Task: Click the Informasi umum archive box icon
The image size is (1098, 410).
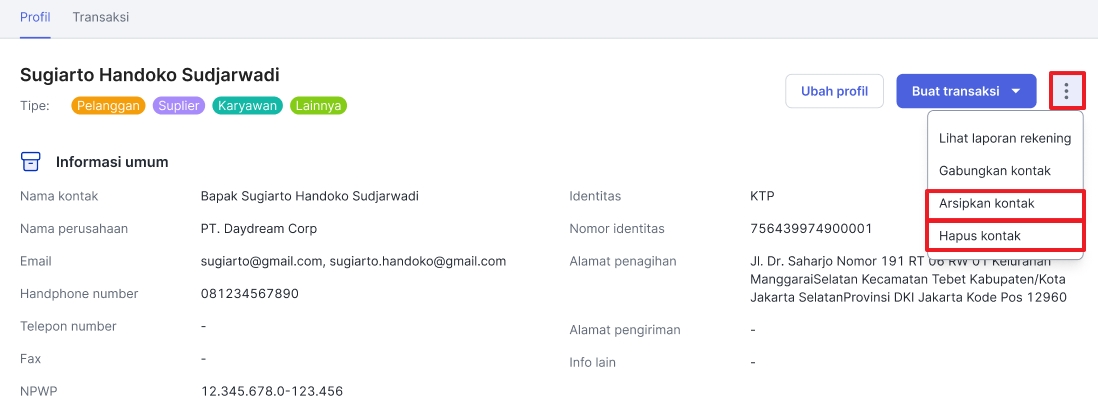Action: click(30, 162)
